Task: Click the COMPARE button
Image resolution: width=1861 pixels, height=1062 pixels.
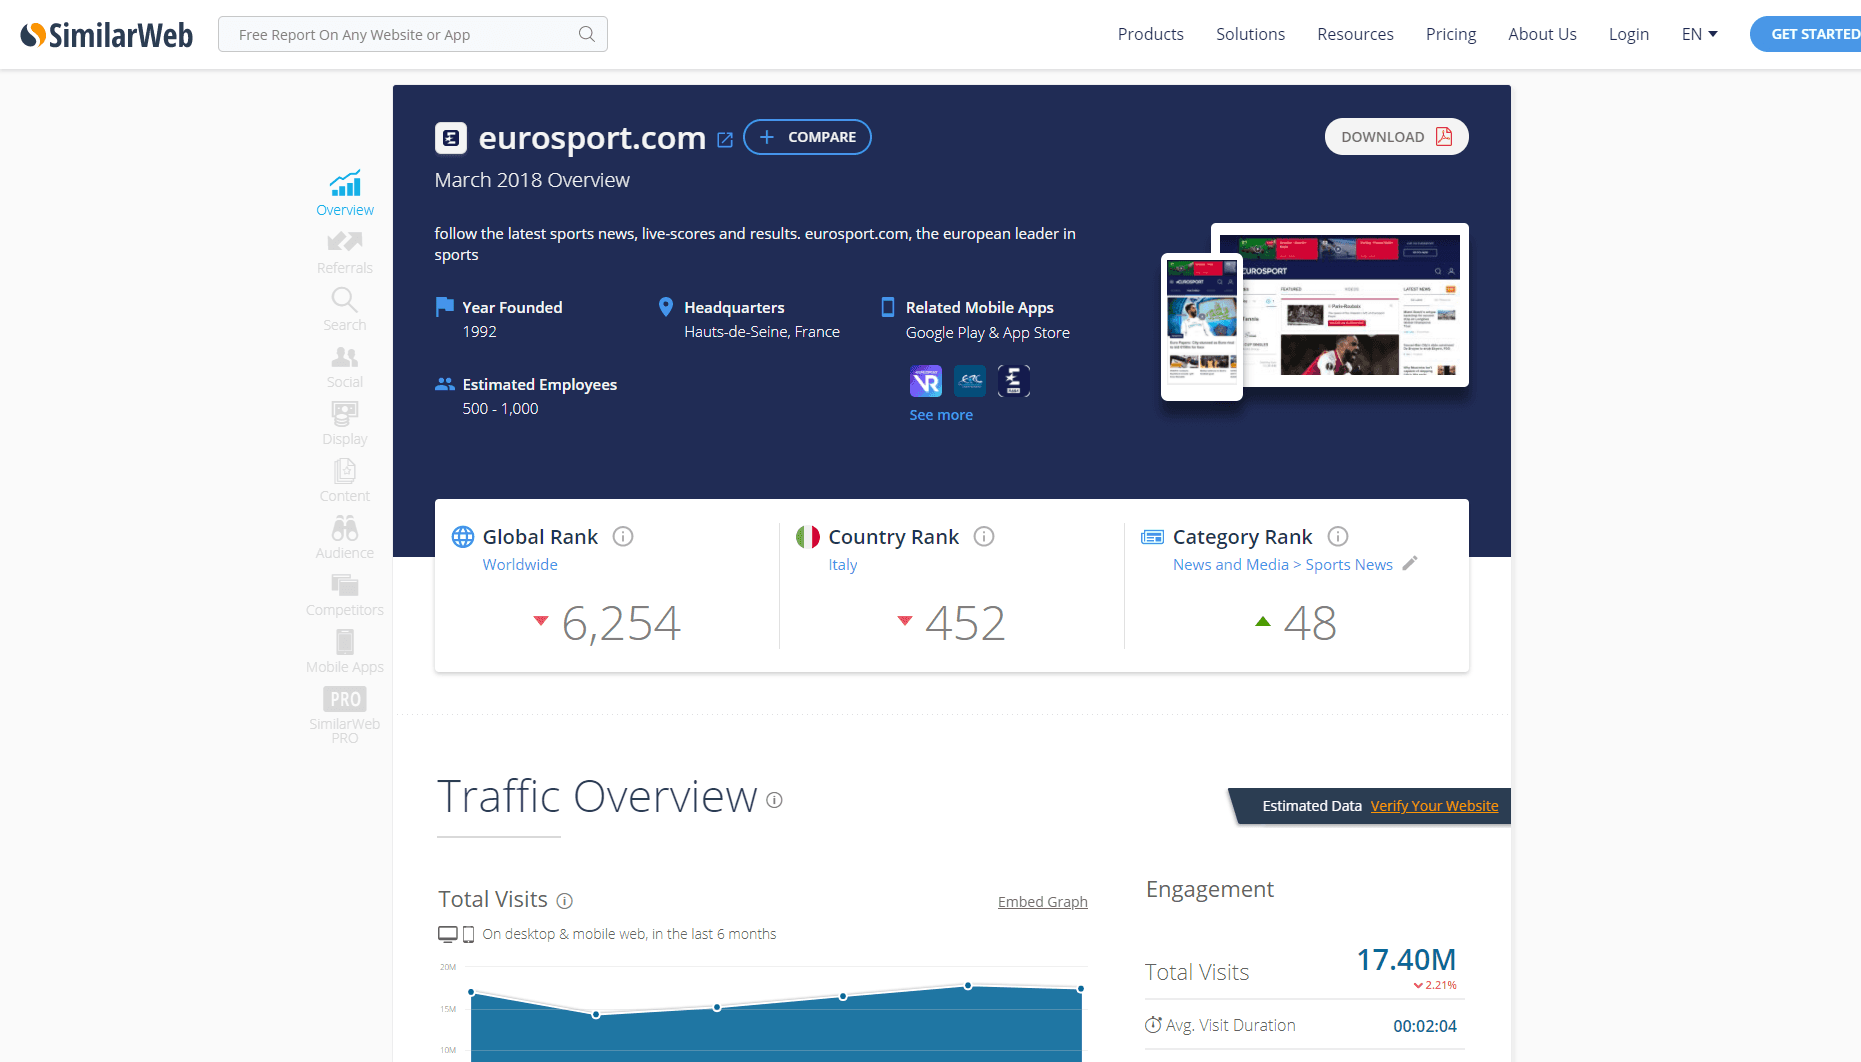Action: tap(807, 137)
